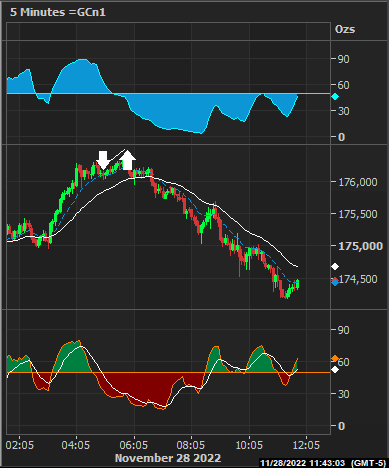Click the 60 label on top indicator axis
Viewport: 389px width, 468px height.
(344, 85)
